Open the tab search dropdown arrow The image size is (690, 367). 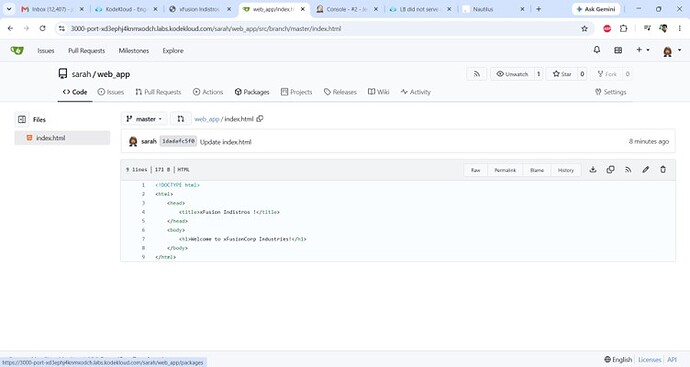click(9, 9)
